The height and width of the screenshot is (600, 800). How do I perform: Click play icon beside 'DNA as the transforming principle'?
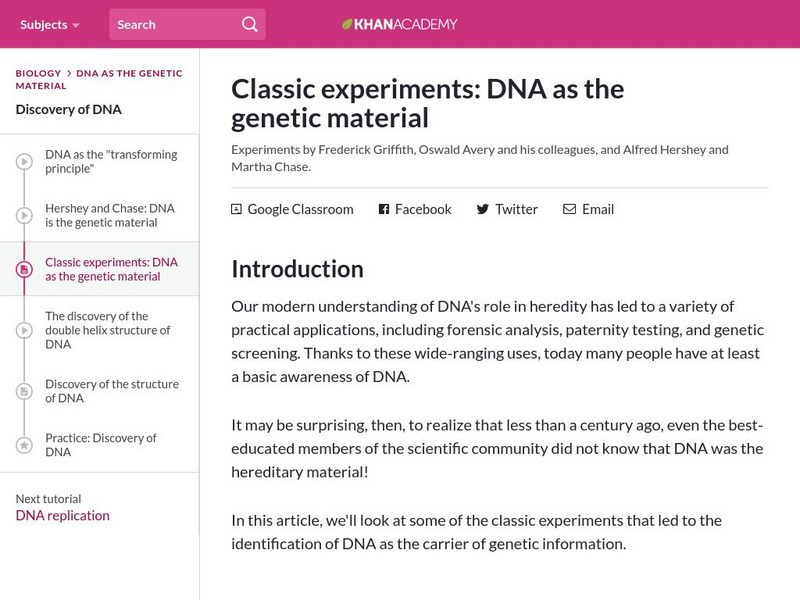tap(24, 161)
